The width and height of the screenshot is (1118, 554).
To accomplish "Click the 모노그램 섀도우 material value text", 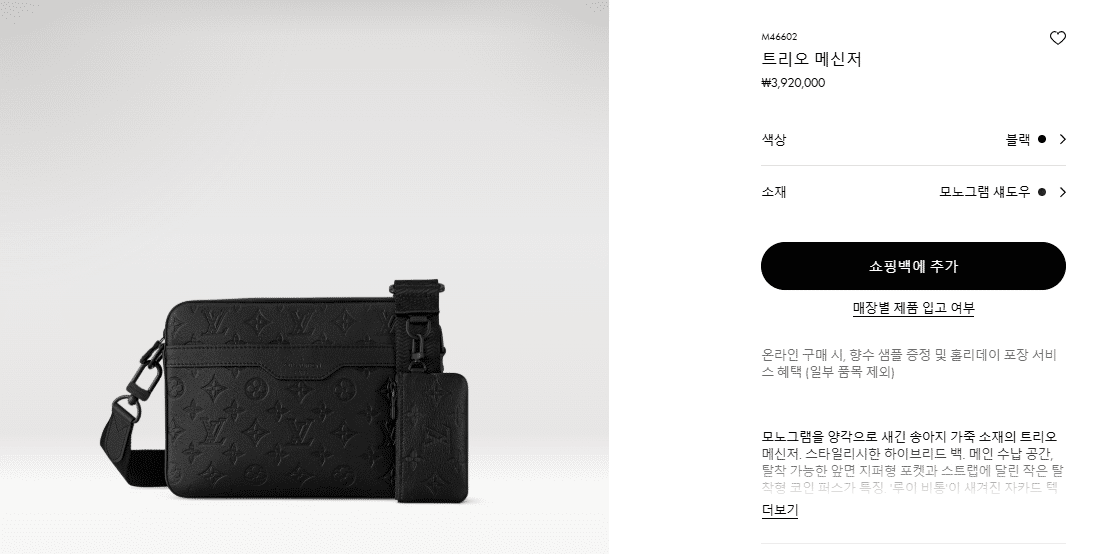I will pos(985,192).
